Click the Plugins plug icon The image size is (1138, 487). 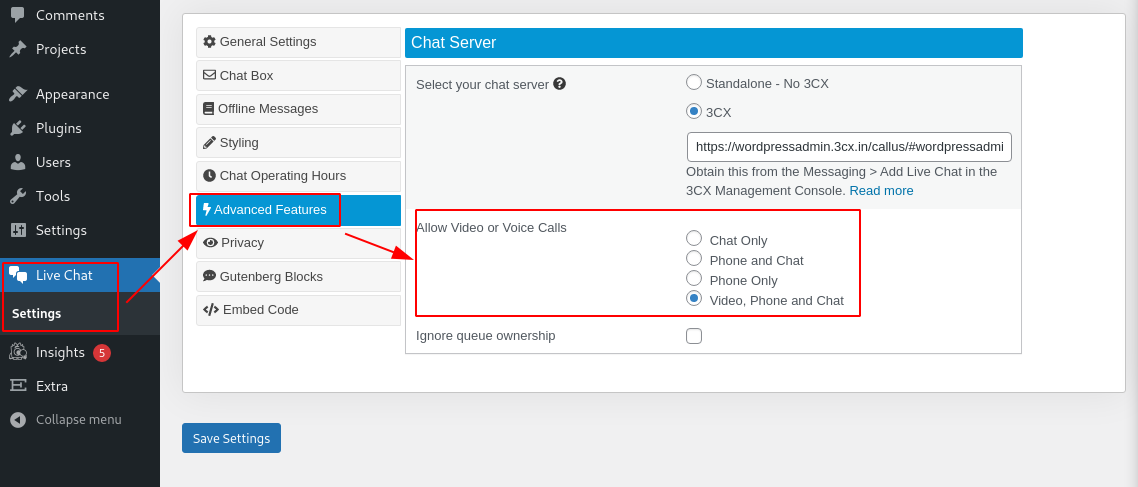pos(18,128)
